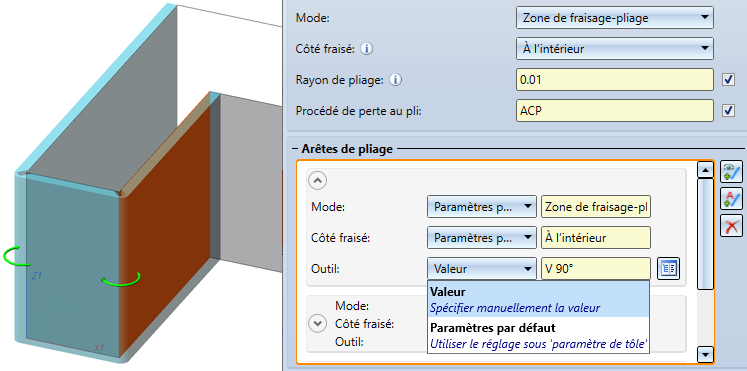
Task: Open the top Mode dropdown 'Zone de fraisage-pliage'
Action: 615,18
